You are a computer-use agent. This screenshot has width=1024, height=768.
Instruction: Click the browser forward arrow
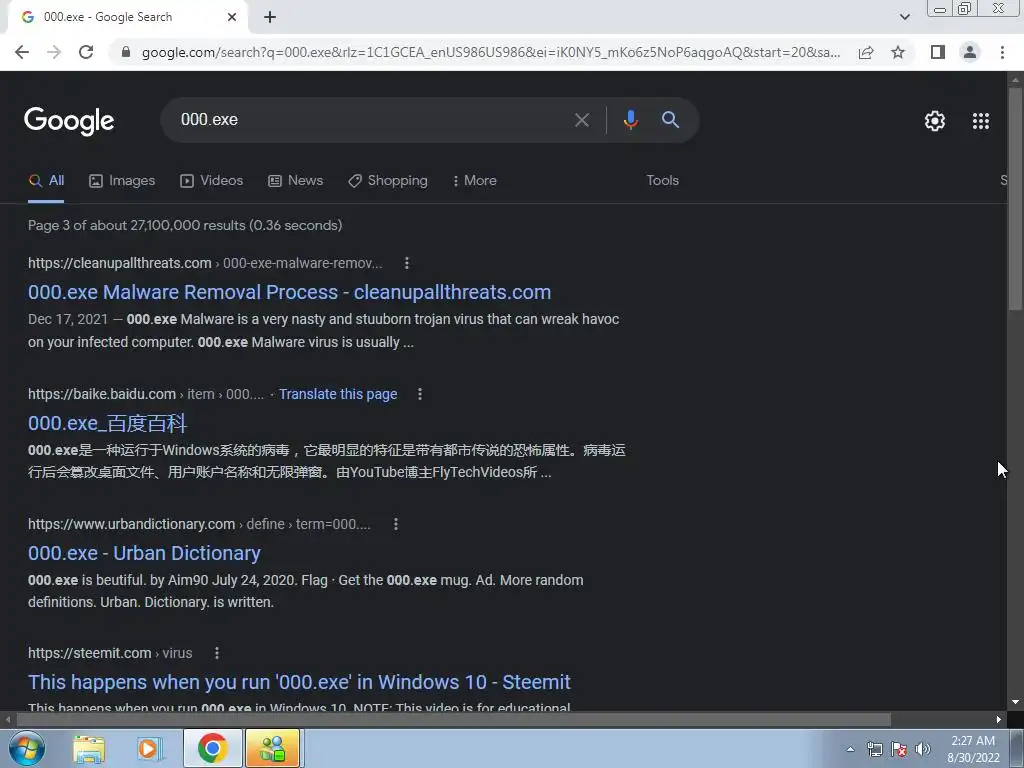coord(54,52)
